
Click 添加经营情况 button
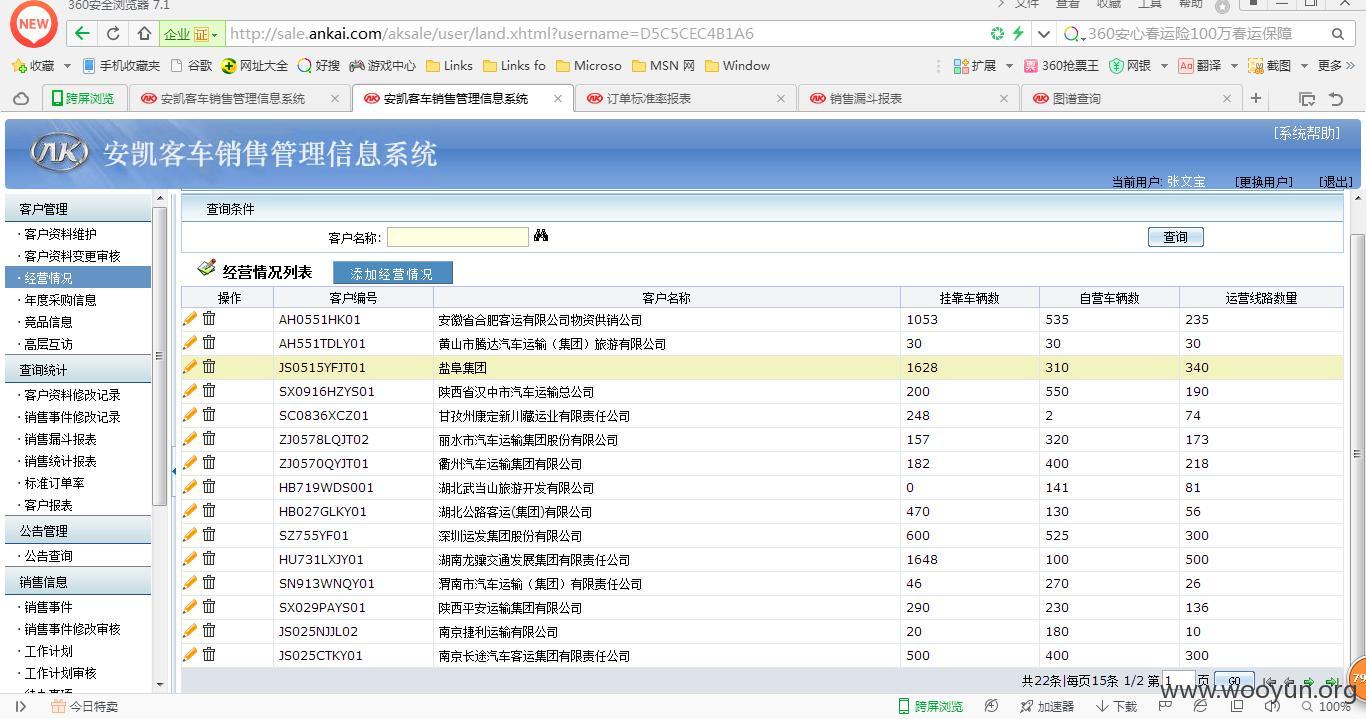click(392, 273)
